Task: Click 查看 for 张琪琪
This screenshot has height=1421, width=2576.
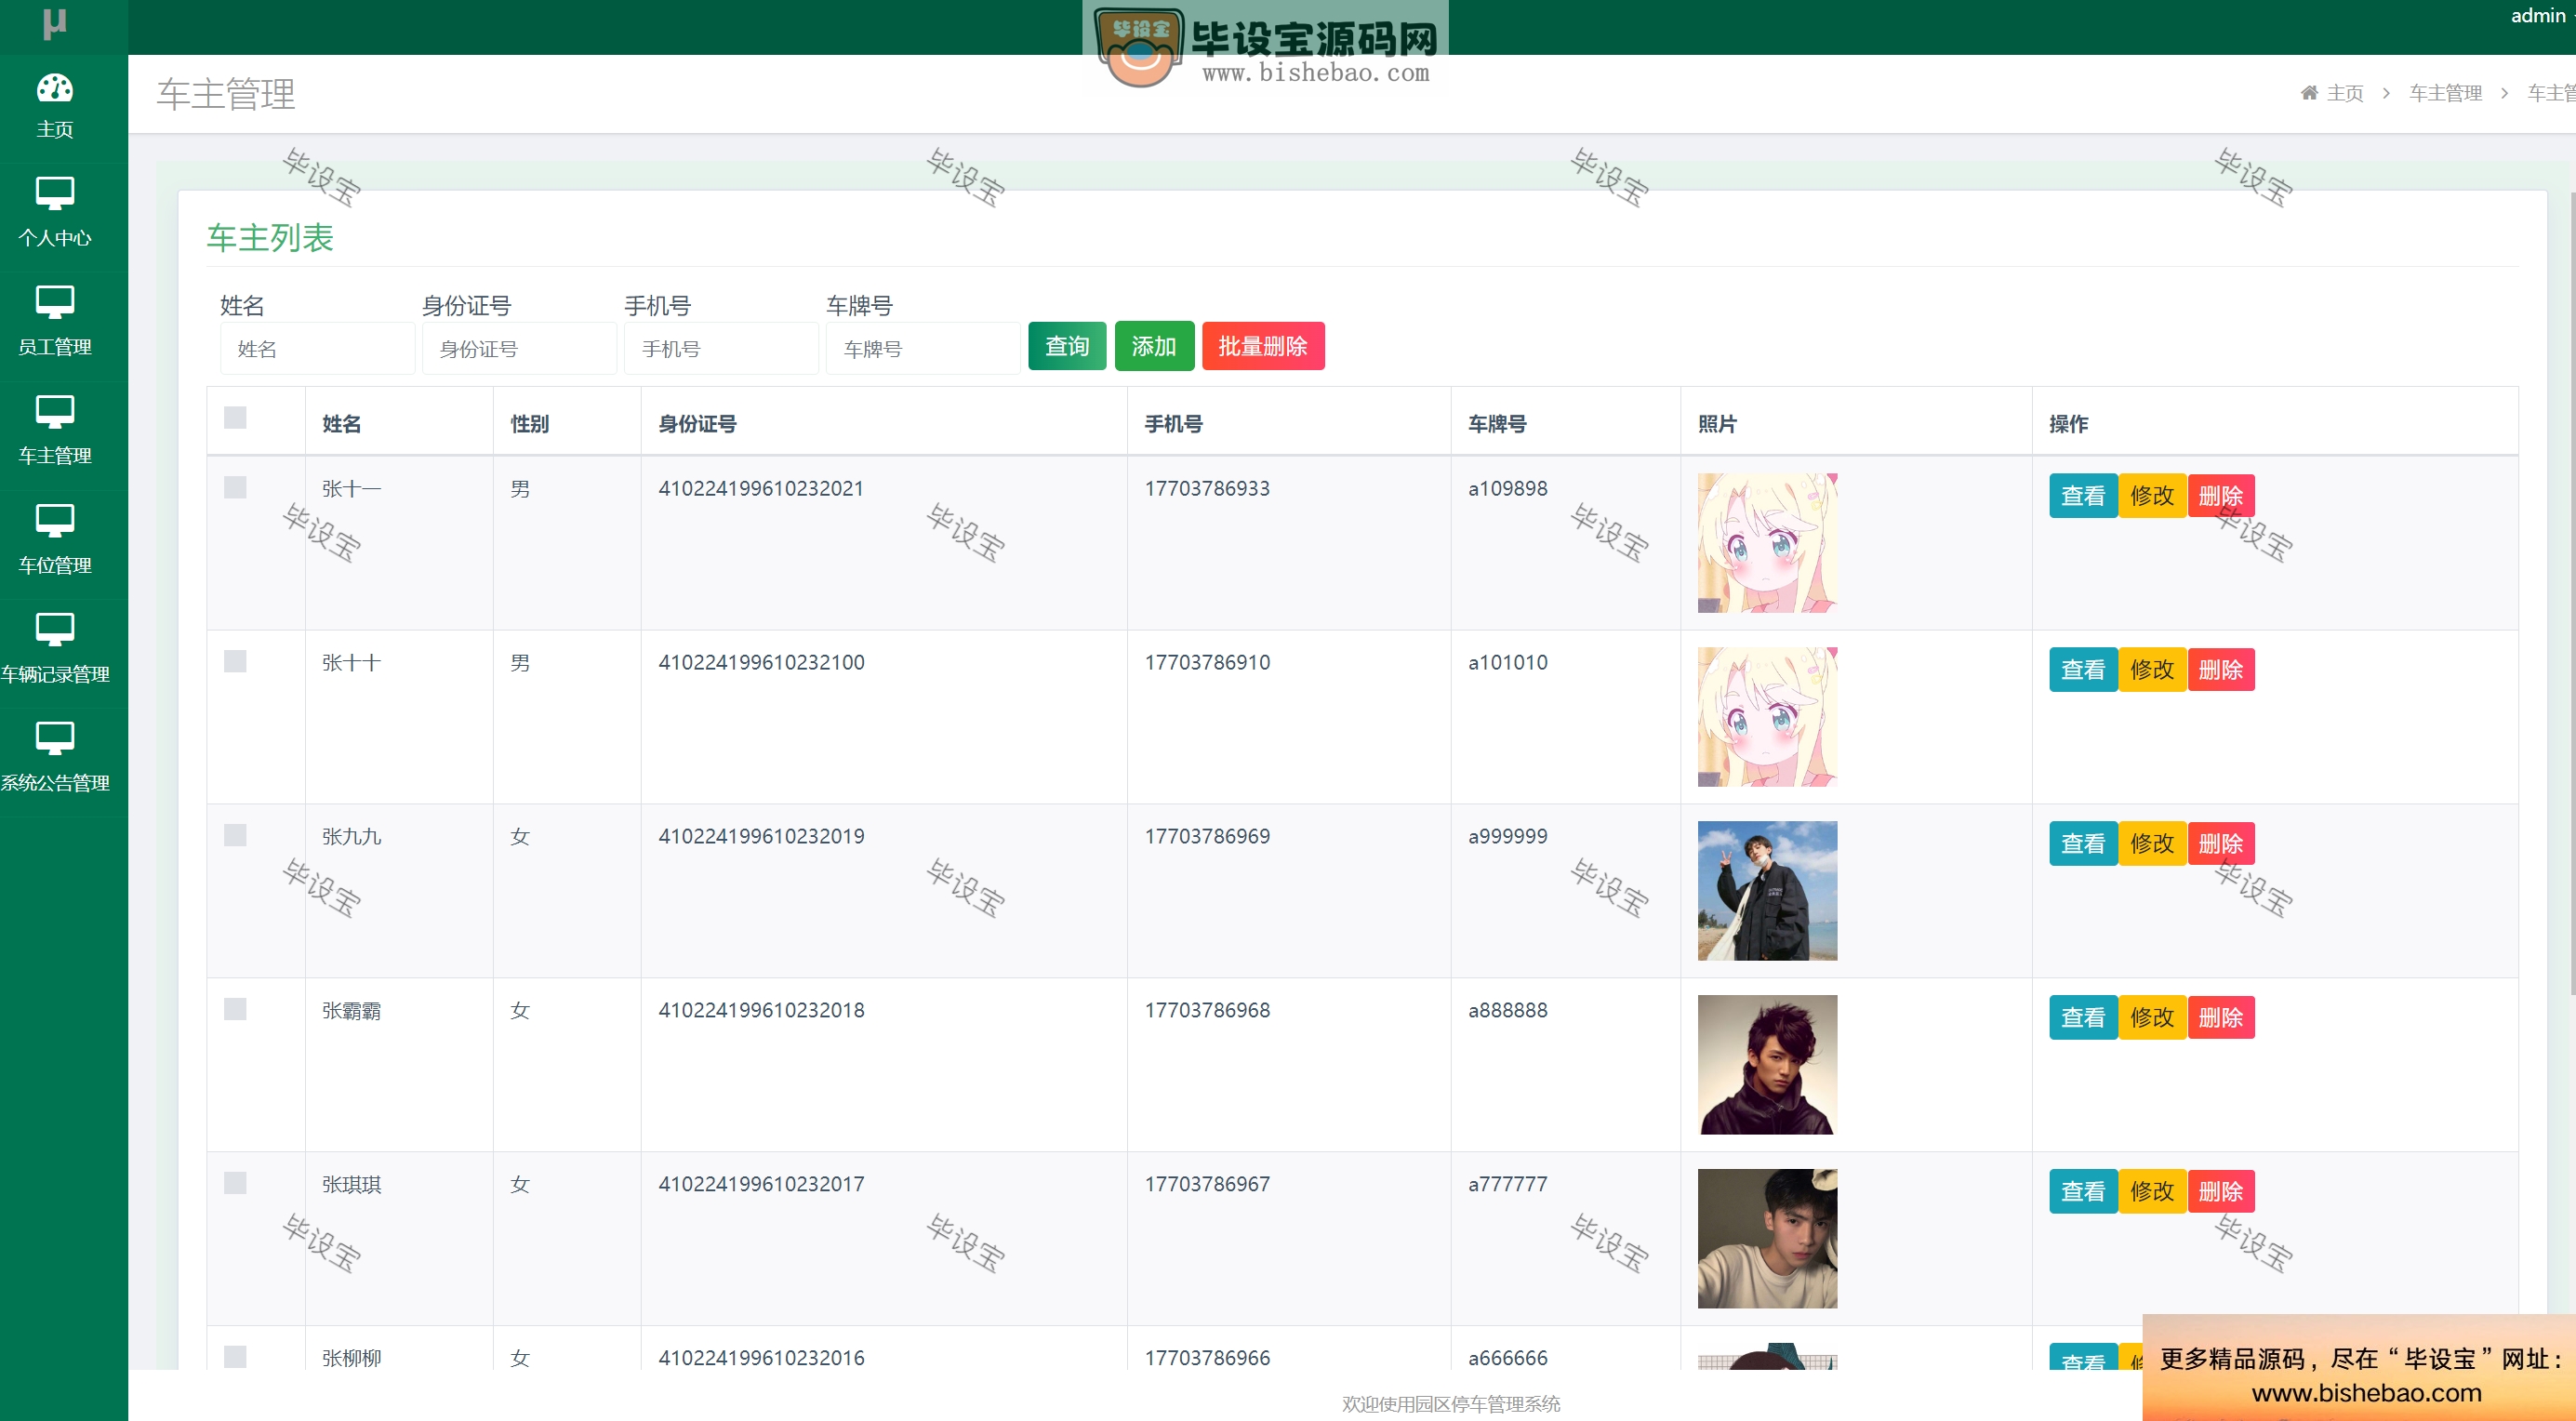Action: point(2083,1192)
